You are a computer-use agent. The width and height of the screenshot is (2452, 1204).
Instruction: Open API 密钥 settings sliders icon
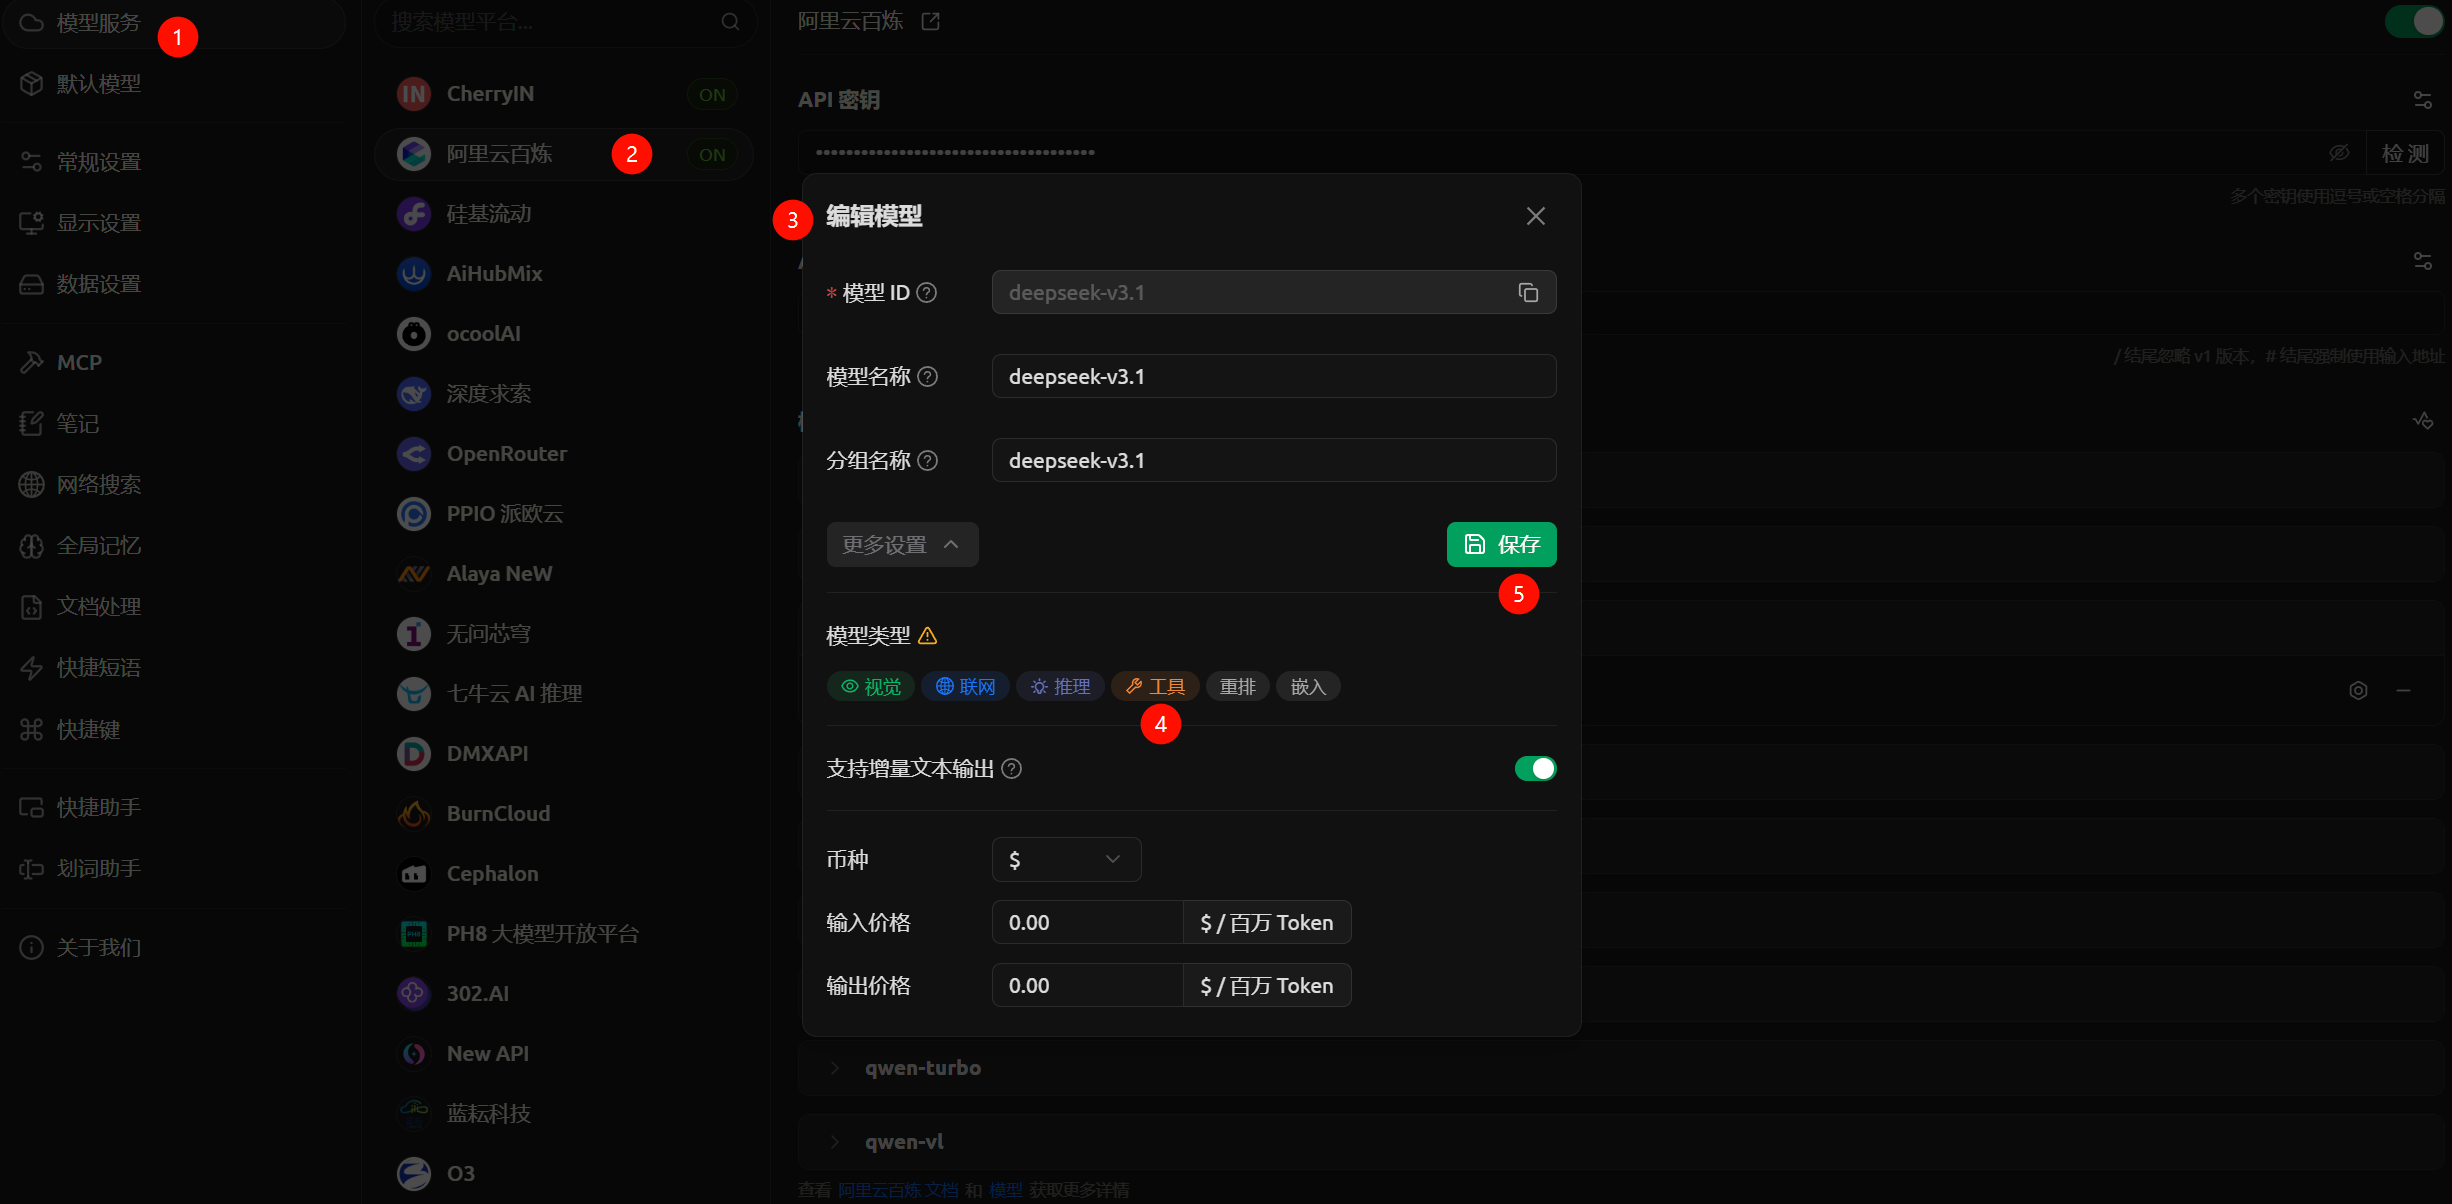click(x=2423, y=100)
